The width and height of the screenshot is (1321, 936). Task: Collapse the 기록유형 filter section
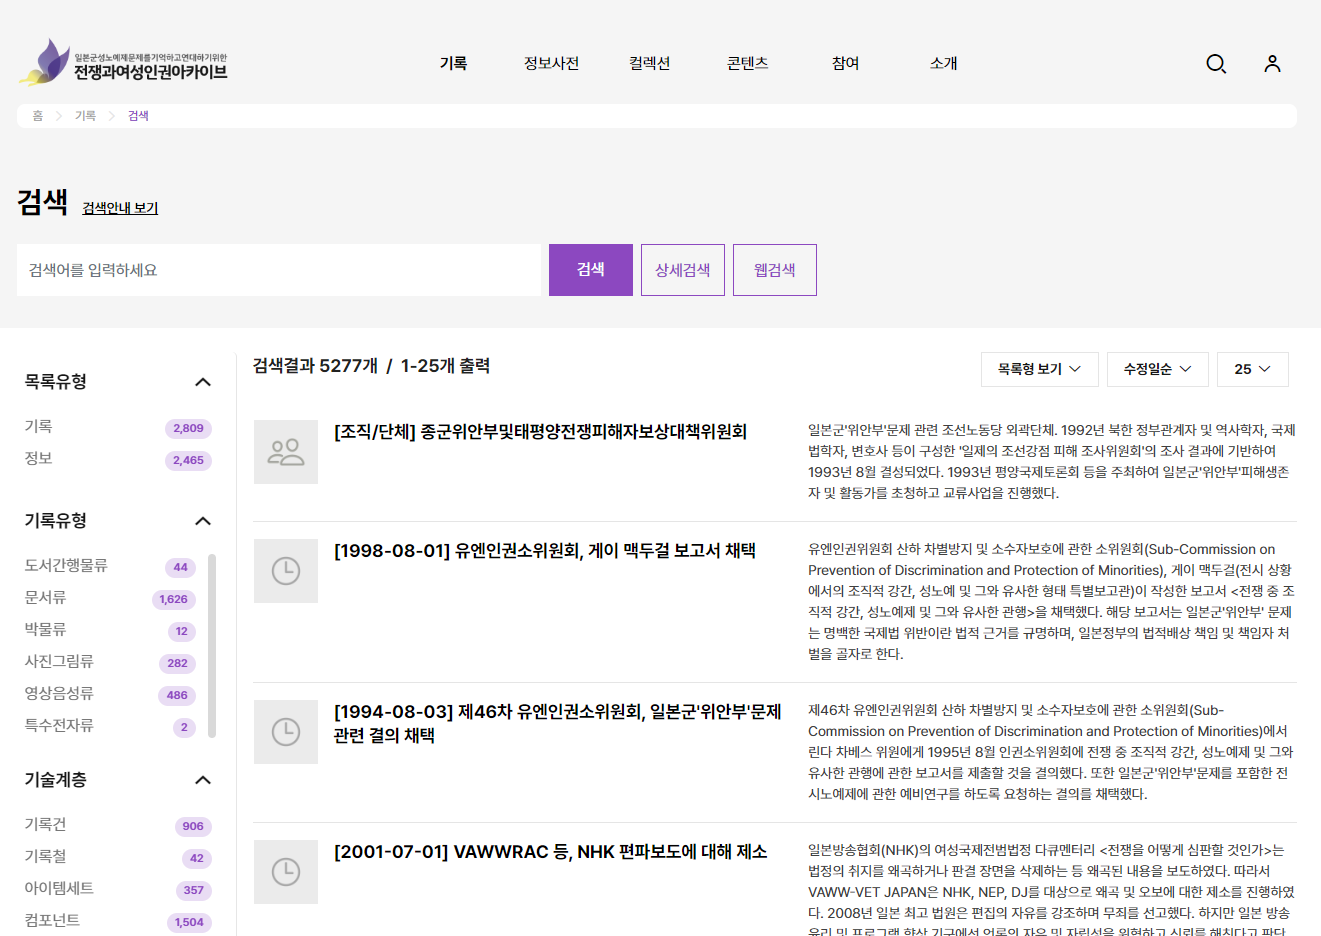point(203,521)
